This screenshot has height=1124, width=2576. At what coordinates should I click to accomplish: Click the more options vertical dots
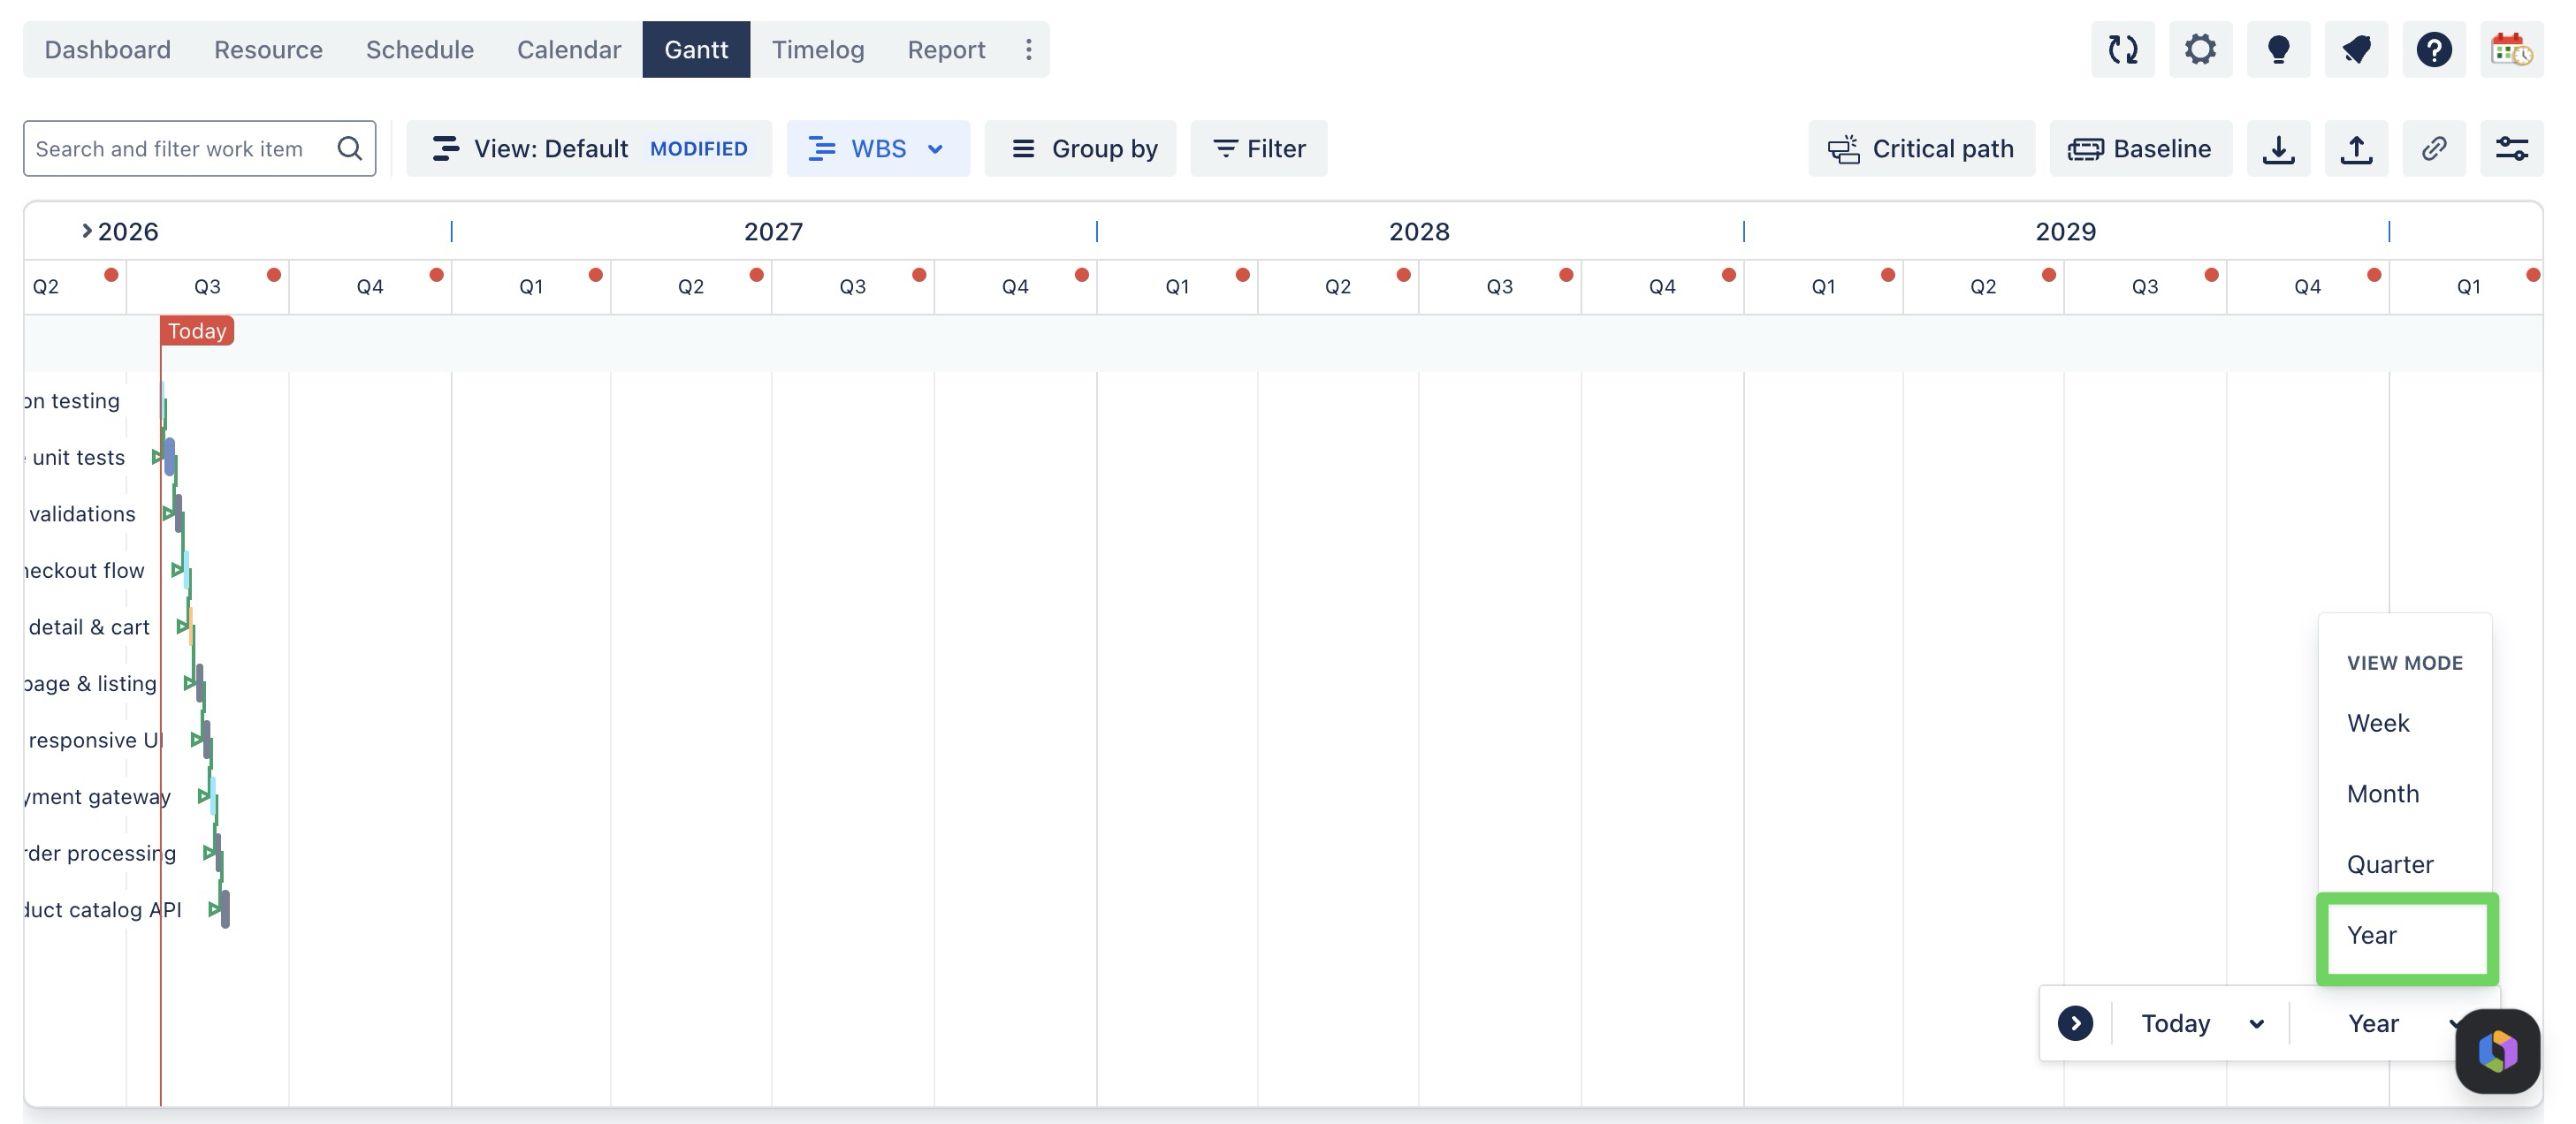(1028, 49)
